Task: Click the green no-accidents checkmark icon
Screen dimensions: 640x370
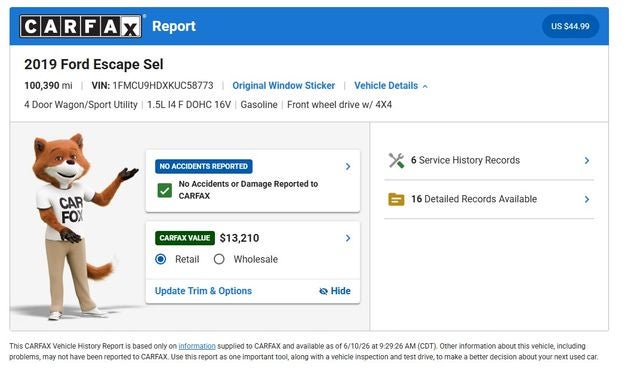Action: (x=165, y=190)
